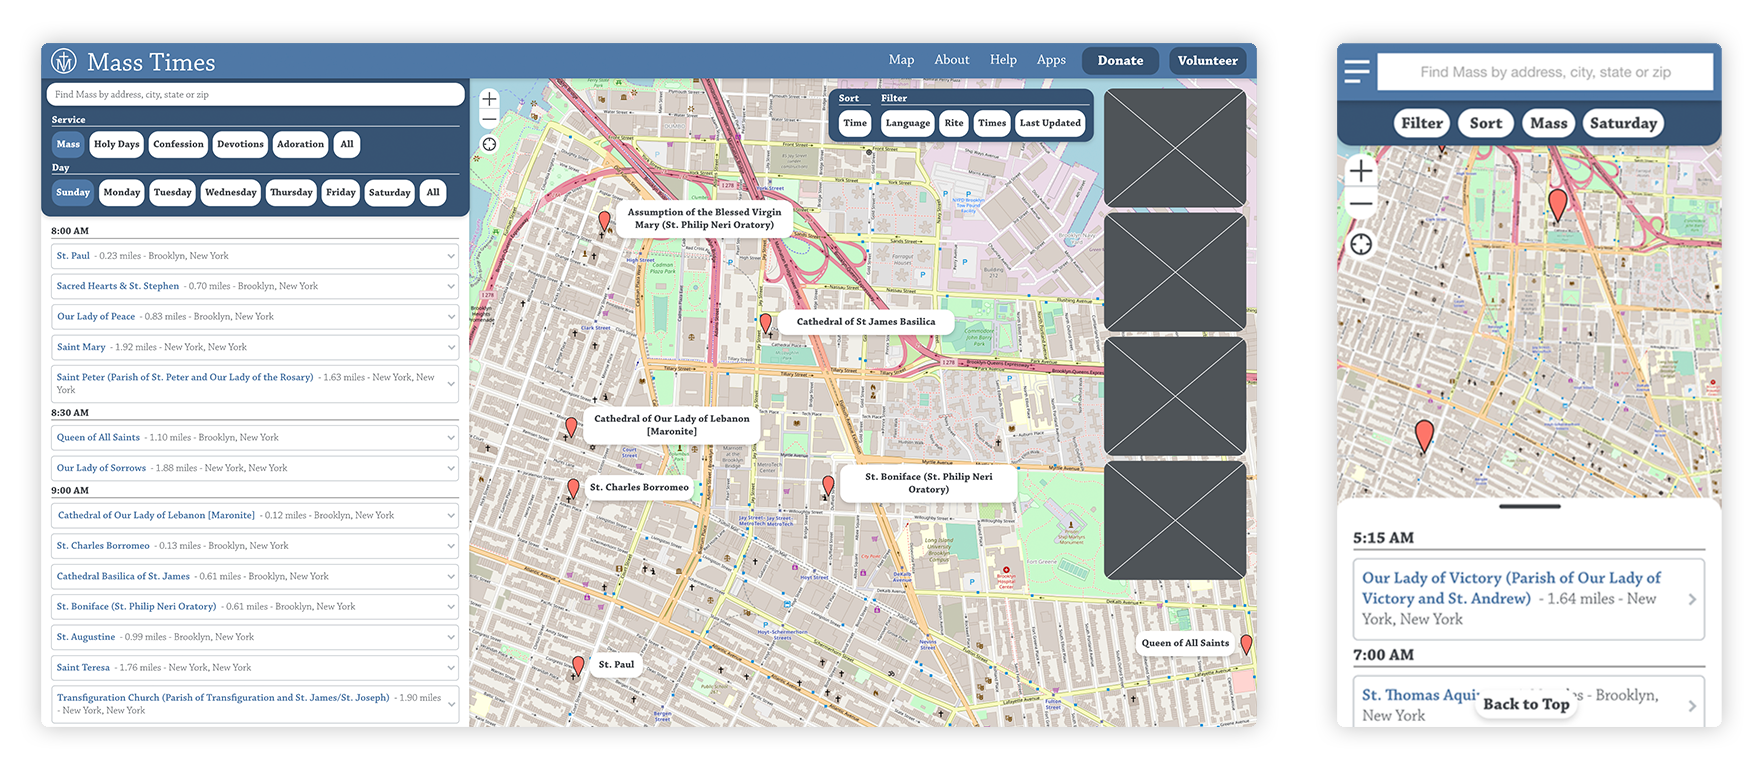
Task: Open the Apps page
Action: click(x=1051, y=60)
